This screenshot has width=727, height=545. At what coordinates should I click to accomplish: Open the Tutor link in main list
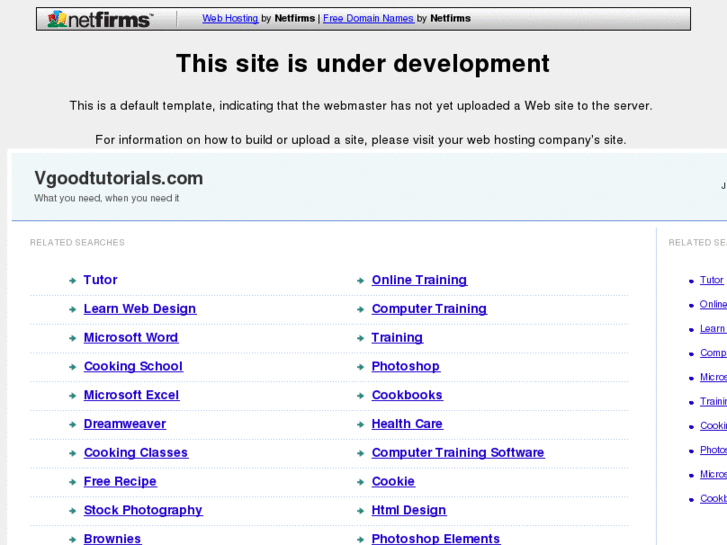[x=100, y=280]
